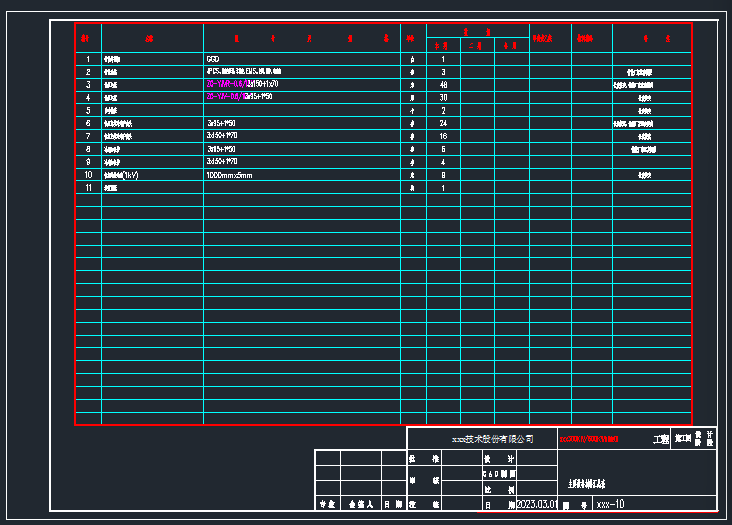
Task: Click the quantity value 24 in row 6
Action: [443, 123]
